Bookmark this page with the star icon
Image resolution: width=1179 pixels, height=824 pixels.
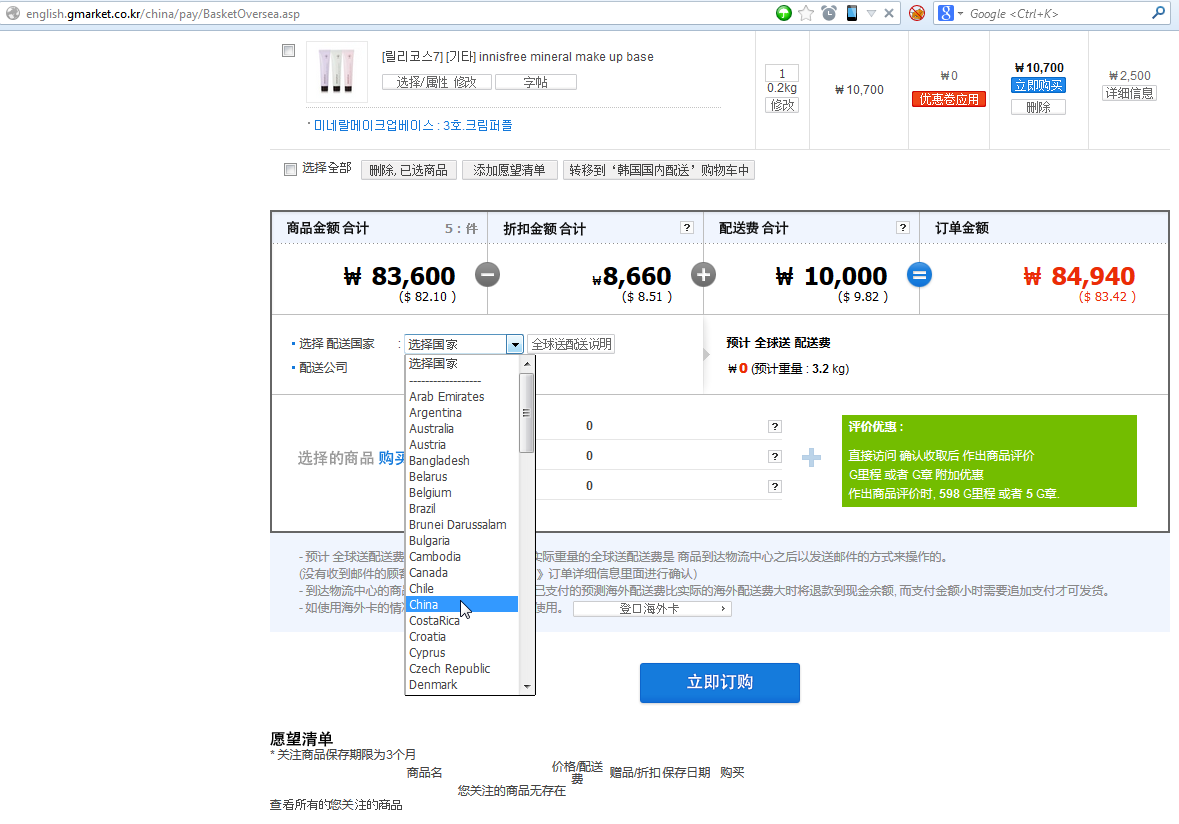pos(806,13)
